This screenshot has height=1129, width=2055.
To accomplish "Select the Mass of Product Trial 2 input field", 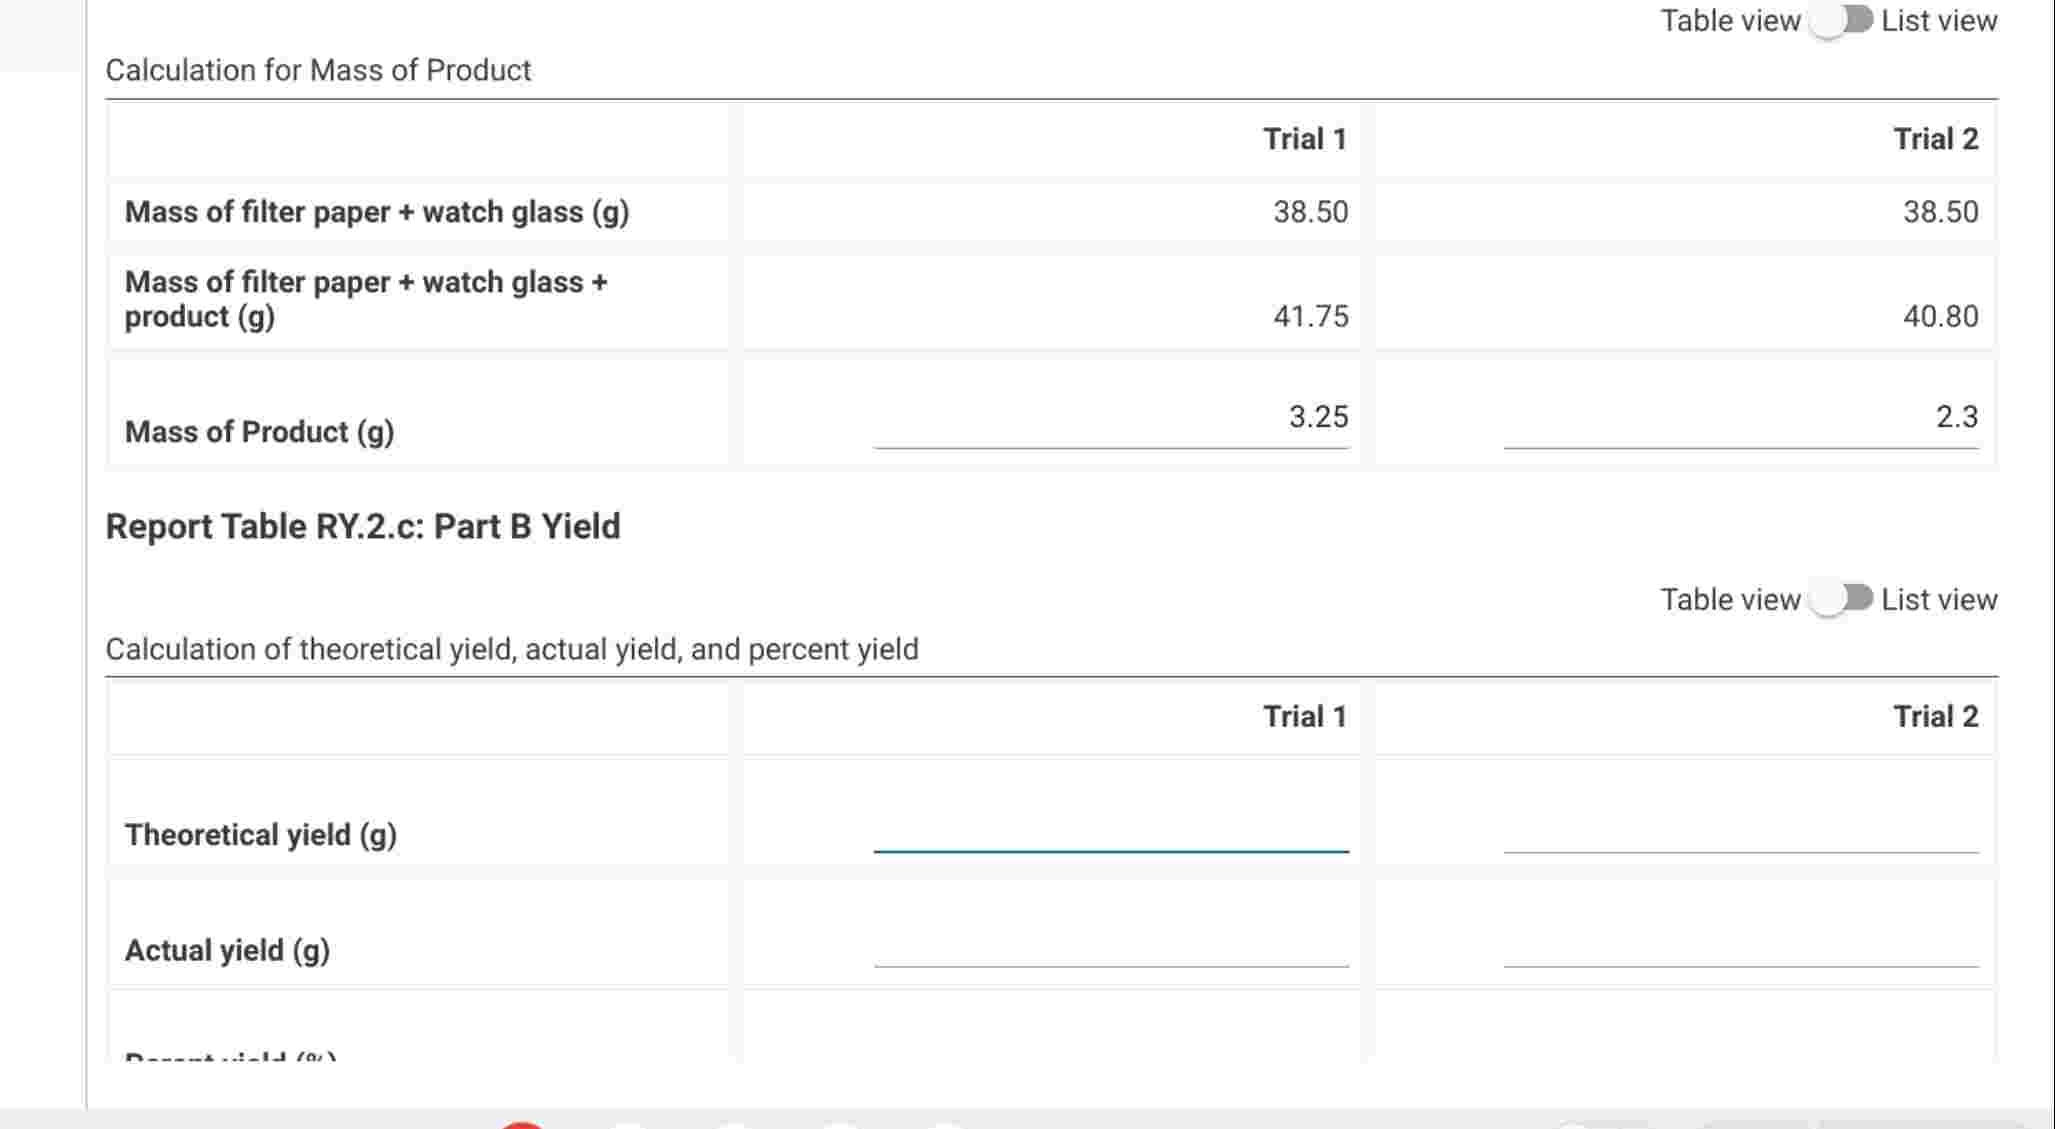I will pos(1740,430).
